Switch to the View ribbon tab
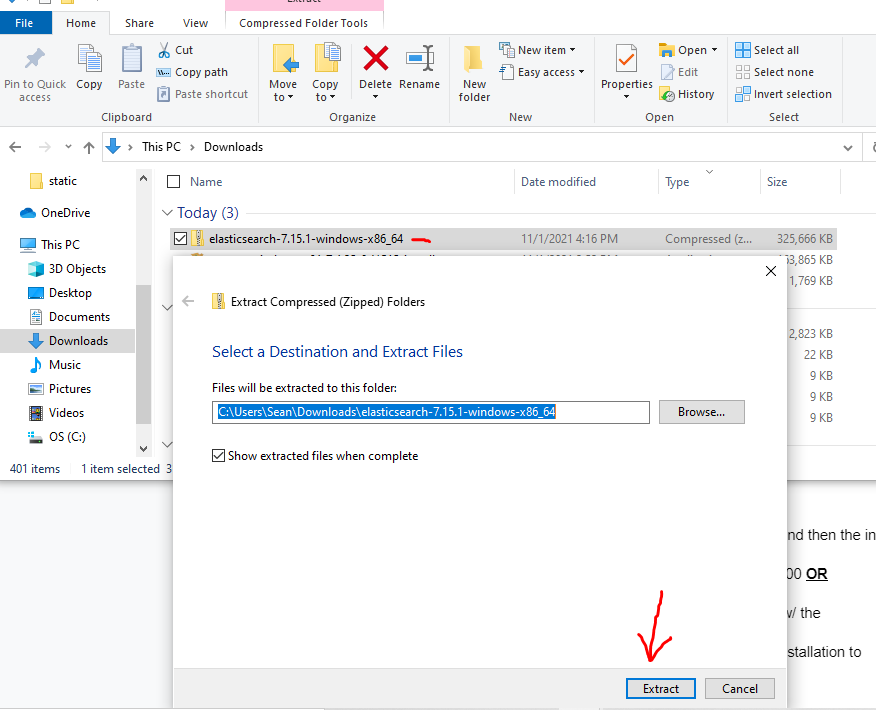 (196, 23)
